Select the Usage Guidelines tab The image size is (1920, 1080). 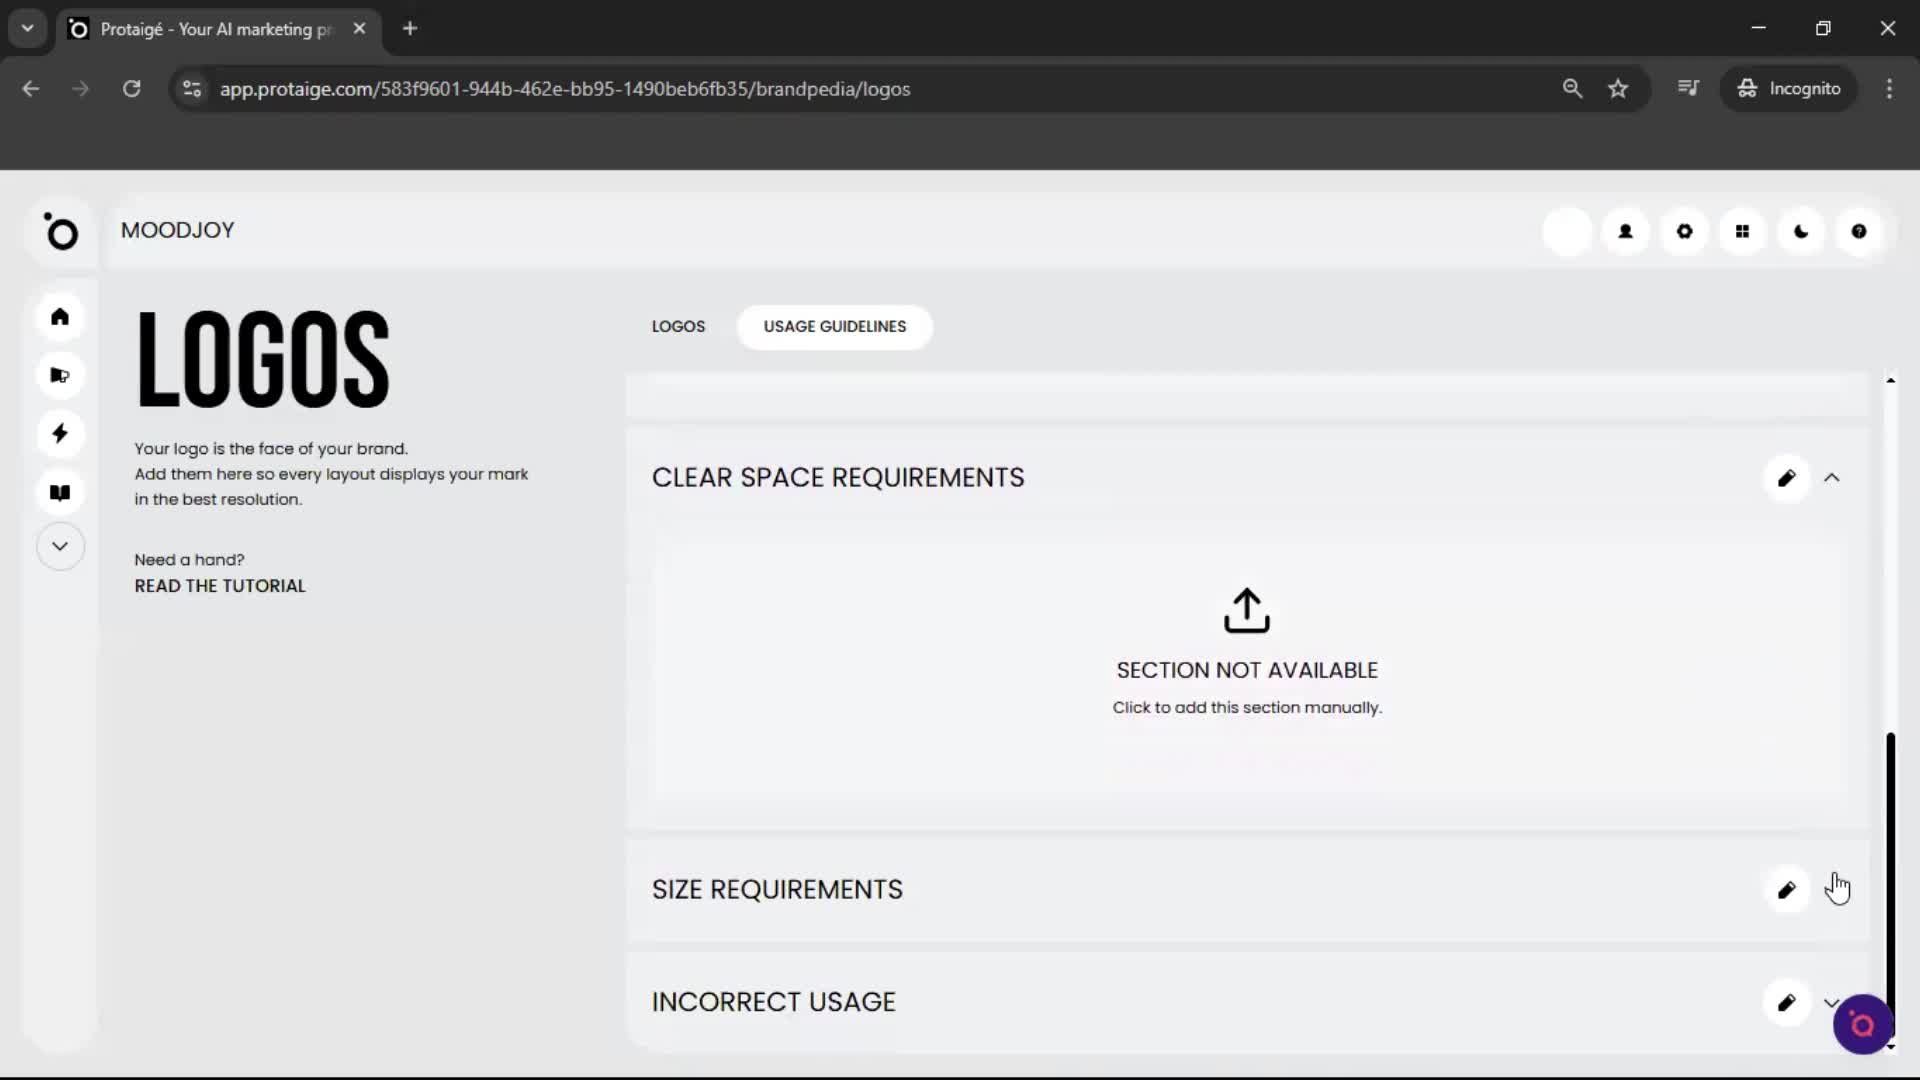[834, 327]
